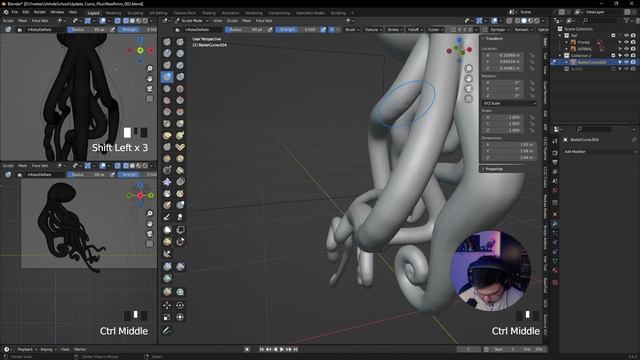Open XYZ Euler rotation mode dropdown
The image size is (640, 360).
(509, 103)
